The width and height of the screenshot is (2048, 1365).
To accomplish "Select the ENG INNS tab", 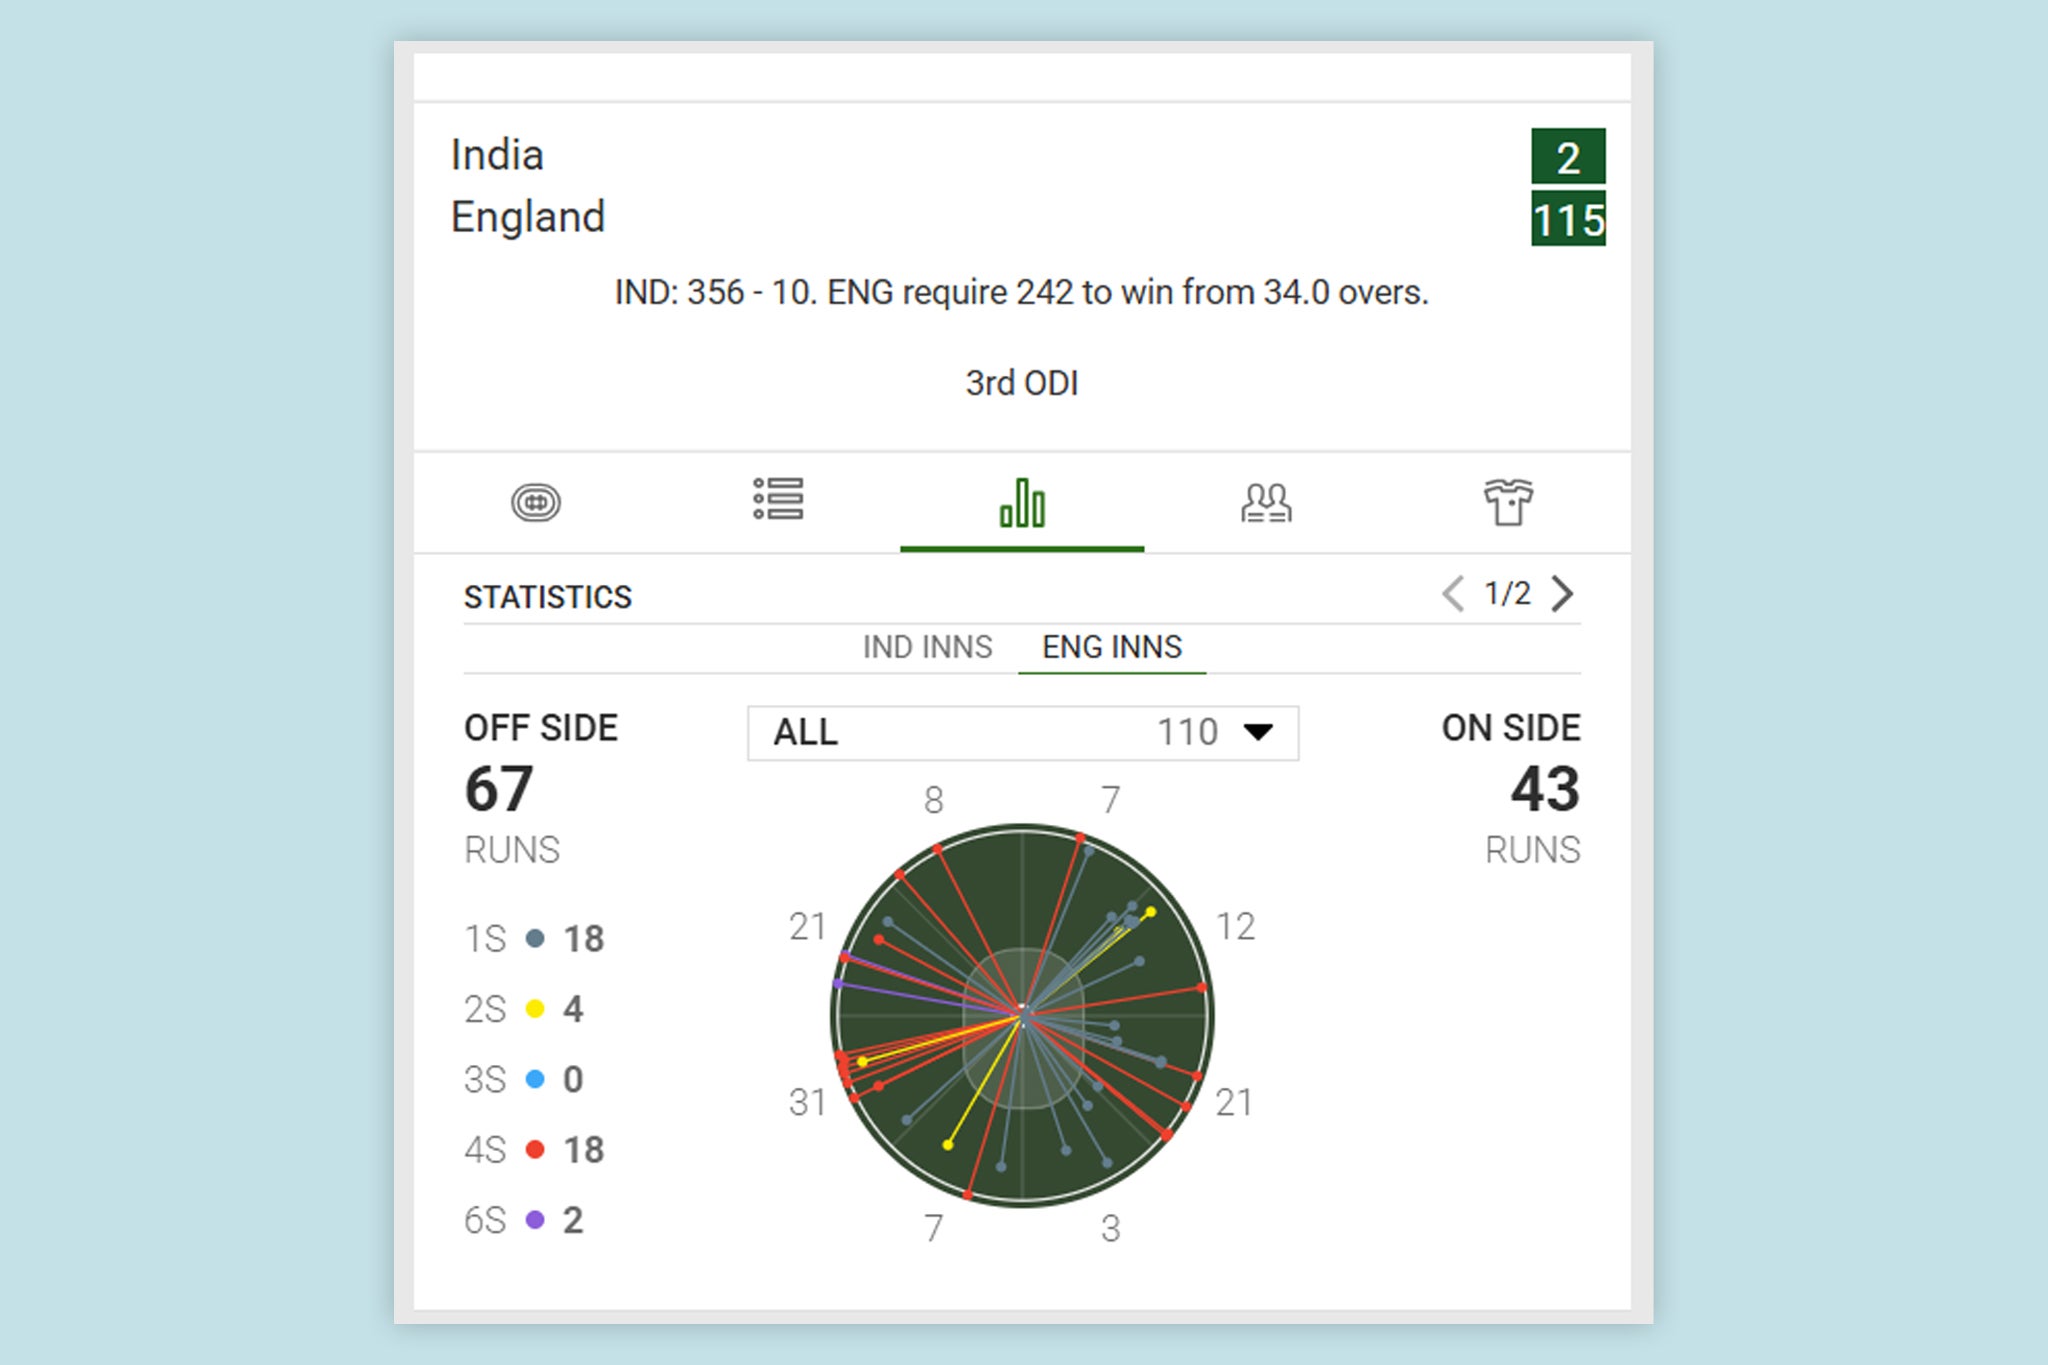I will pos(1112,647).
